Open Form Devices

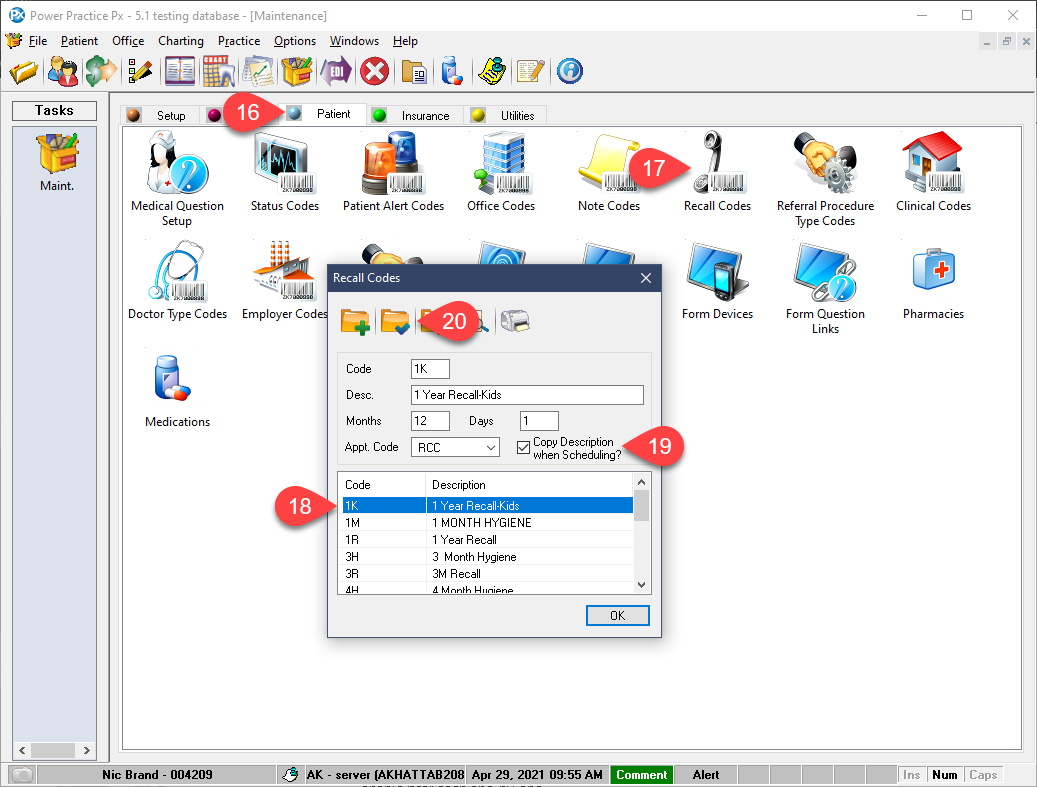pyautogui.click(x=718, y=280)
